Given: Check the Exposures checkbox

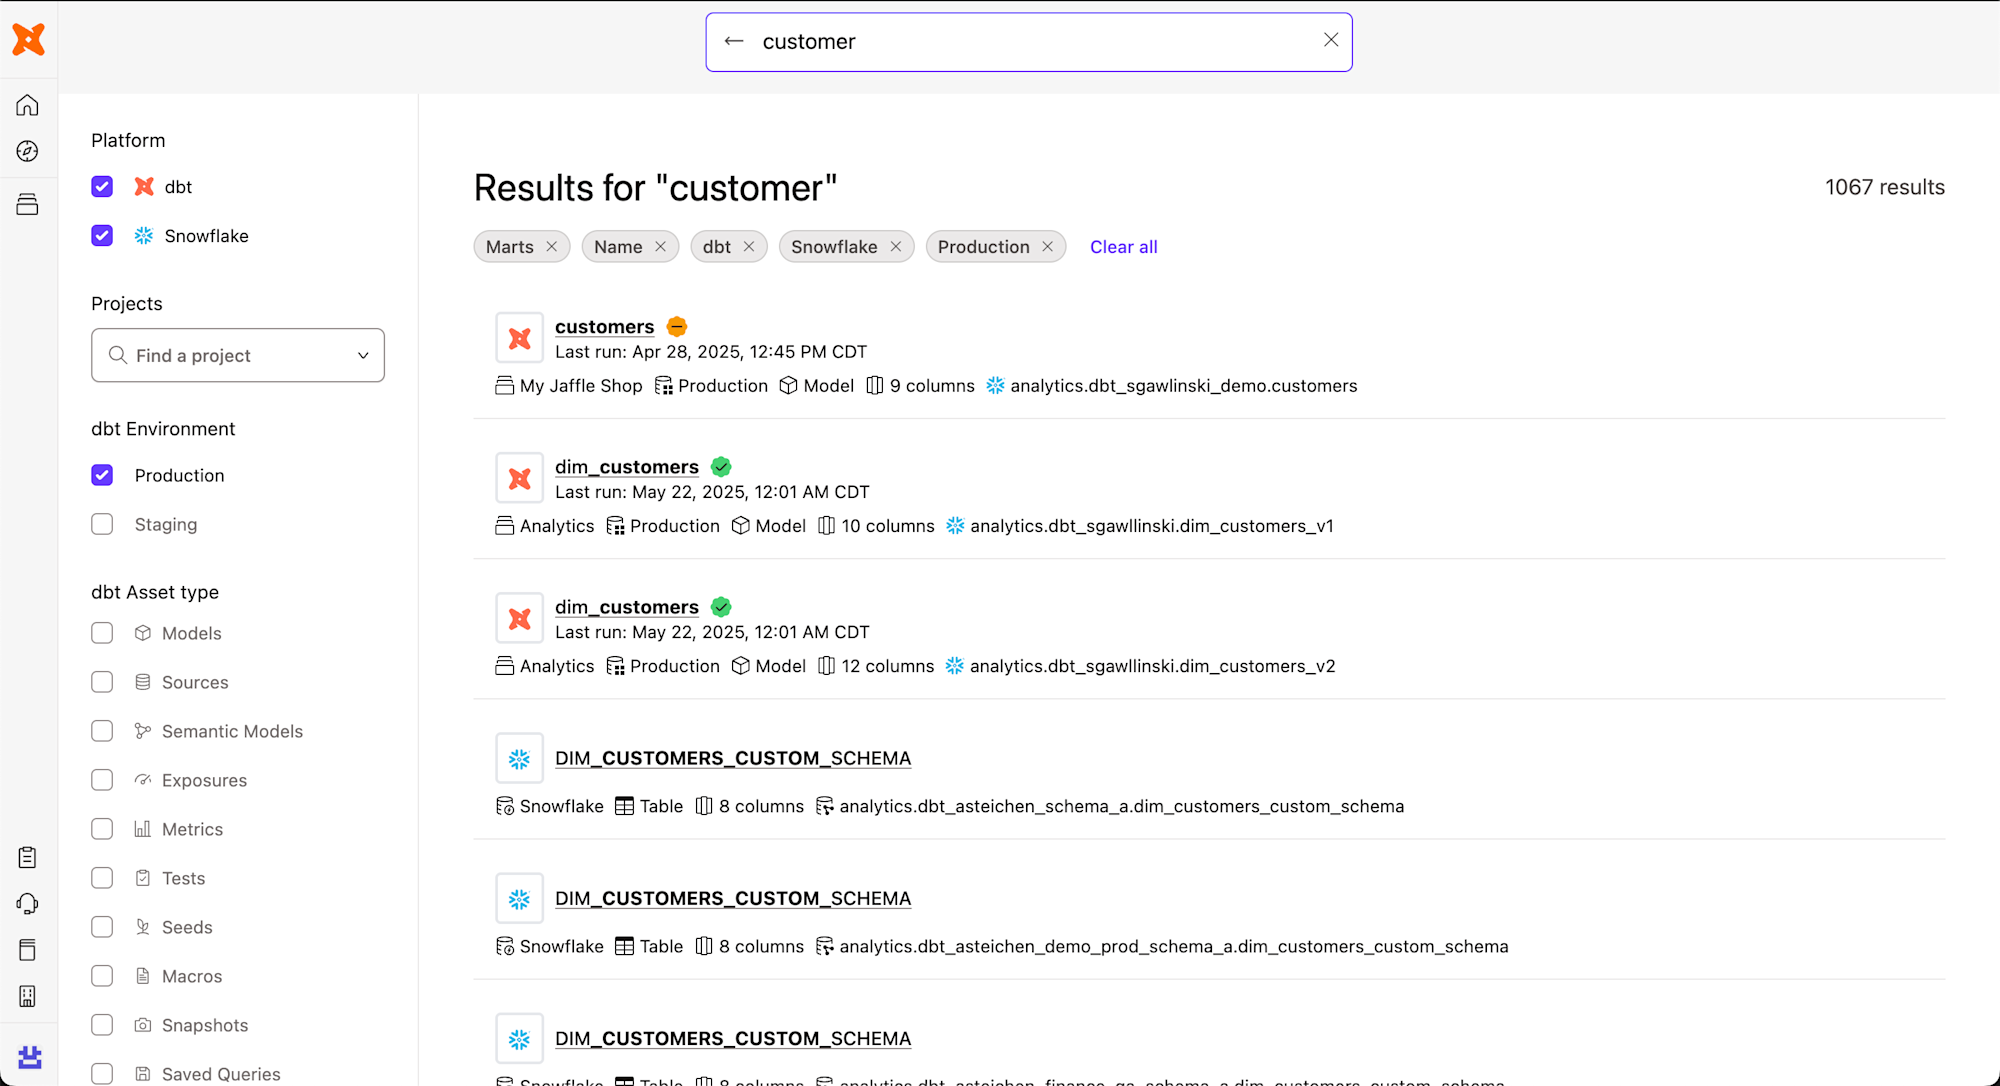Looking at the screenshot, I should click(102, 780).
